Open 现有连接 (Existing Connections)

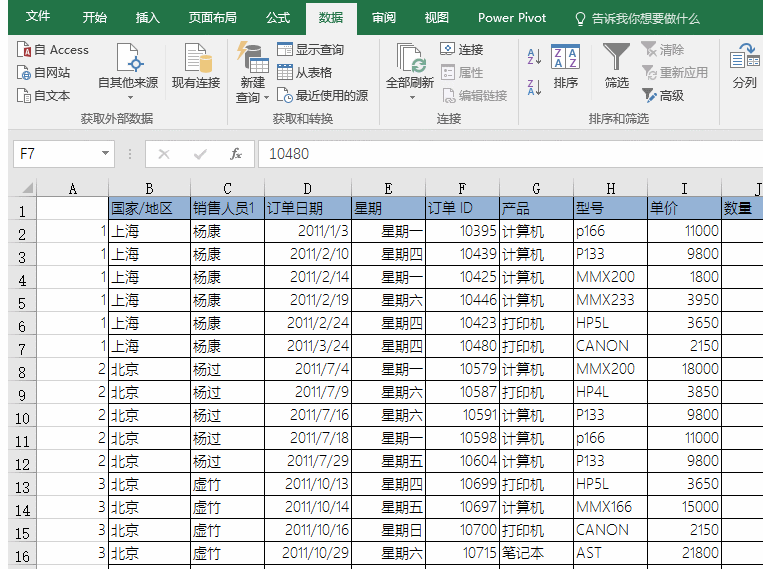pos(196,66)
